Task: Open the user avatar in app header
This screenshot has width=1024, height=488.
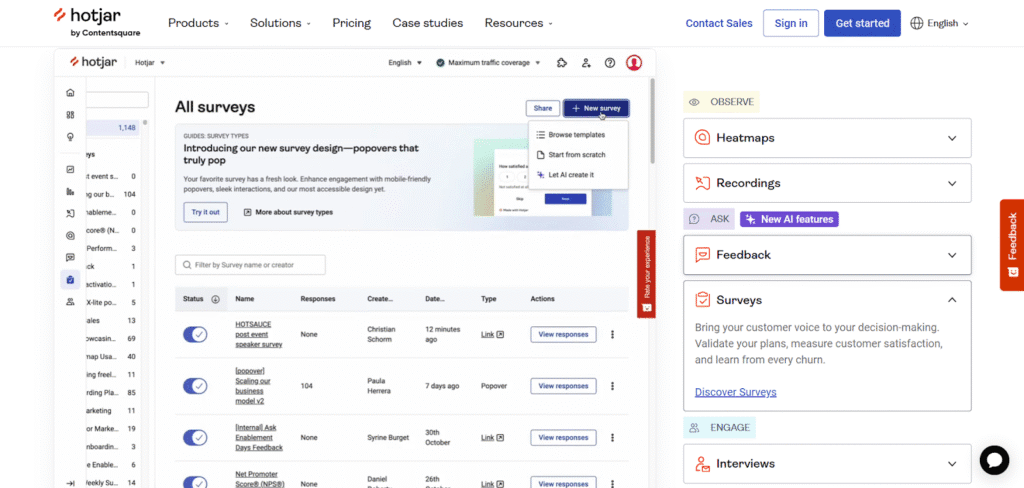Action: click(634, 62)
